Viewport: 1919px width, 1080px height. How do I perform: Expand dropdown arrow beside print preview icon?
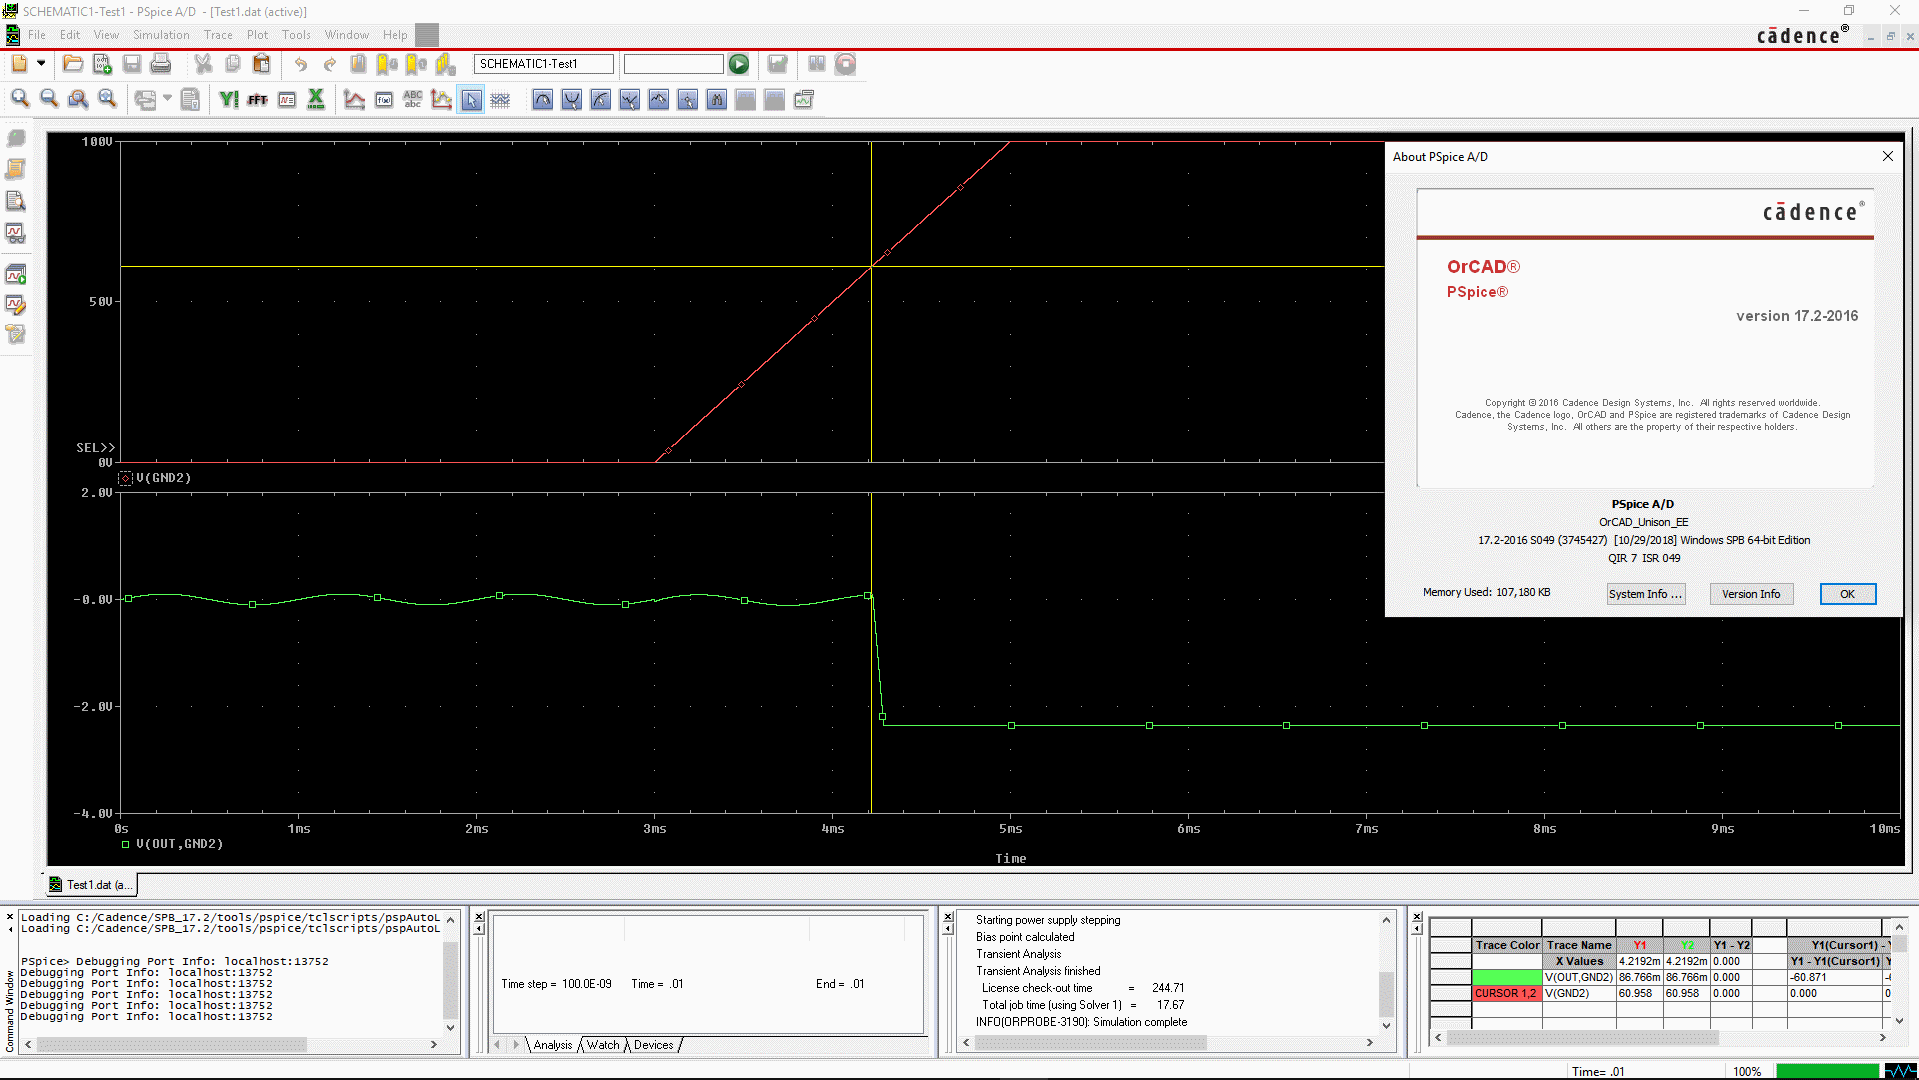[x=167, y=98]
